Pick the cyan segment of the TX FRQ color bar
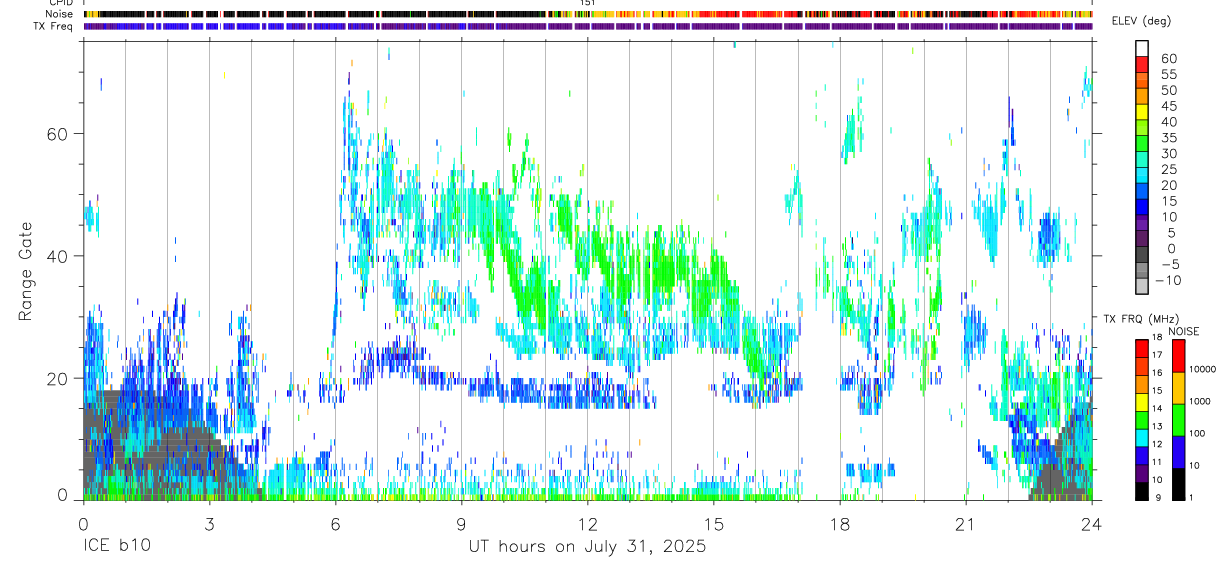 [x=1142, y=438]
